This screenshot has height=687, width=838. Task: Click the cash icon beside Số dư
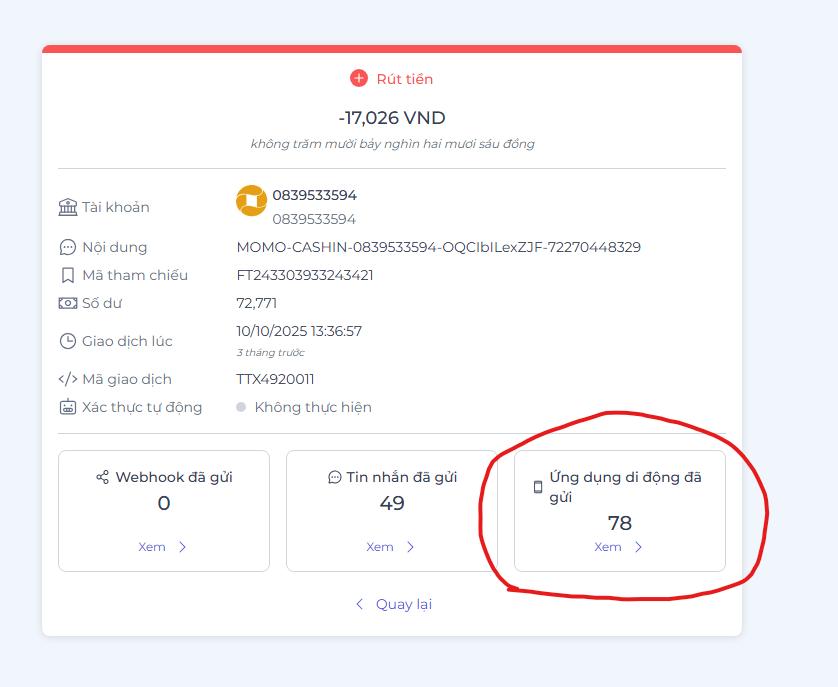coord(68,303)
